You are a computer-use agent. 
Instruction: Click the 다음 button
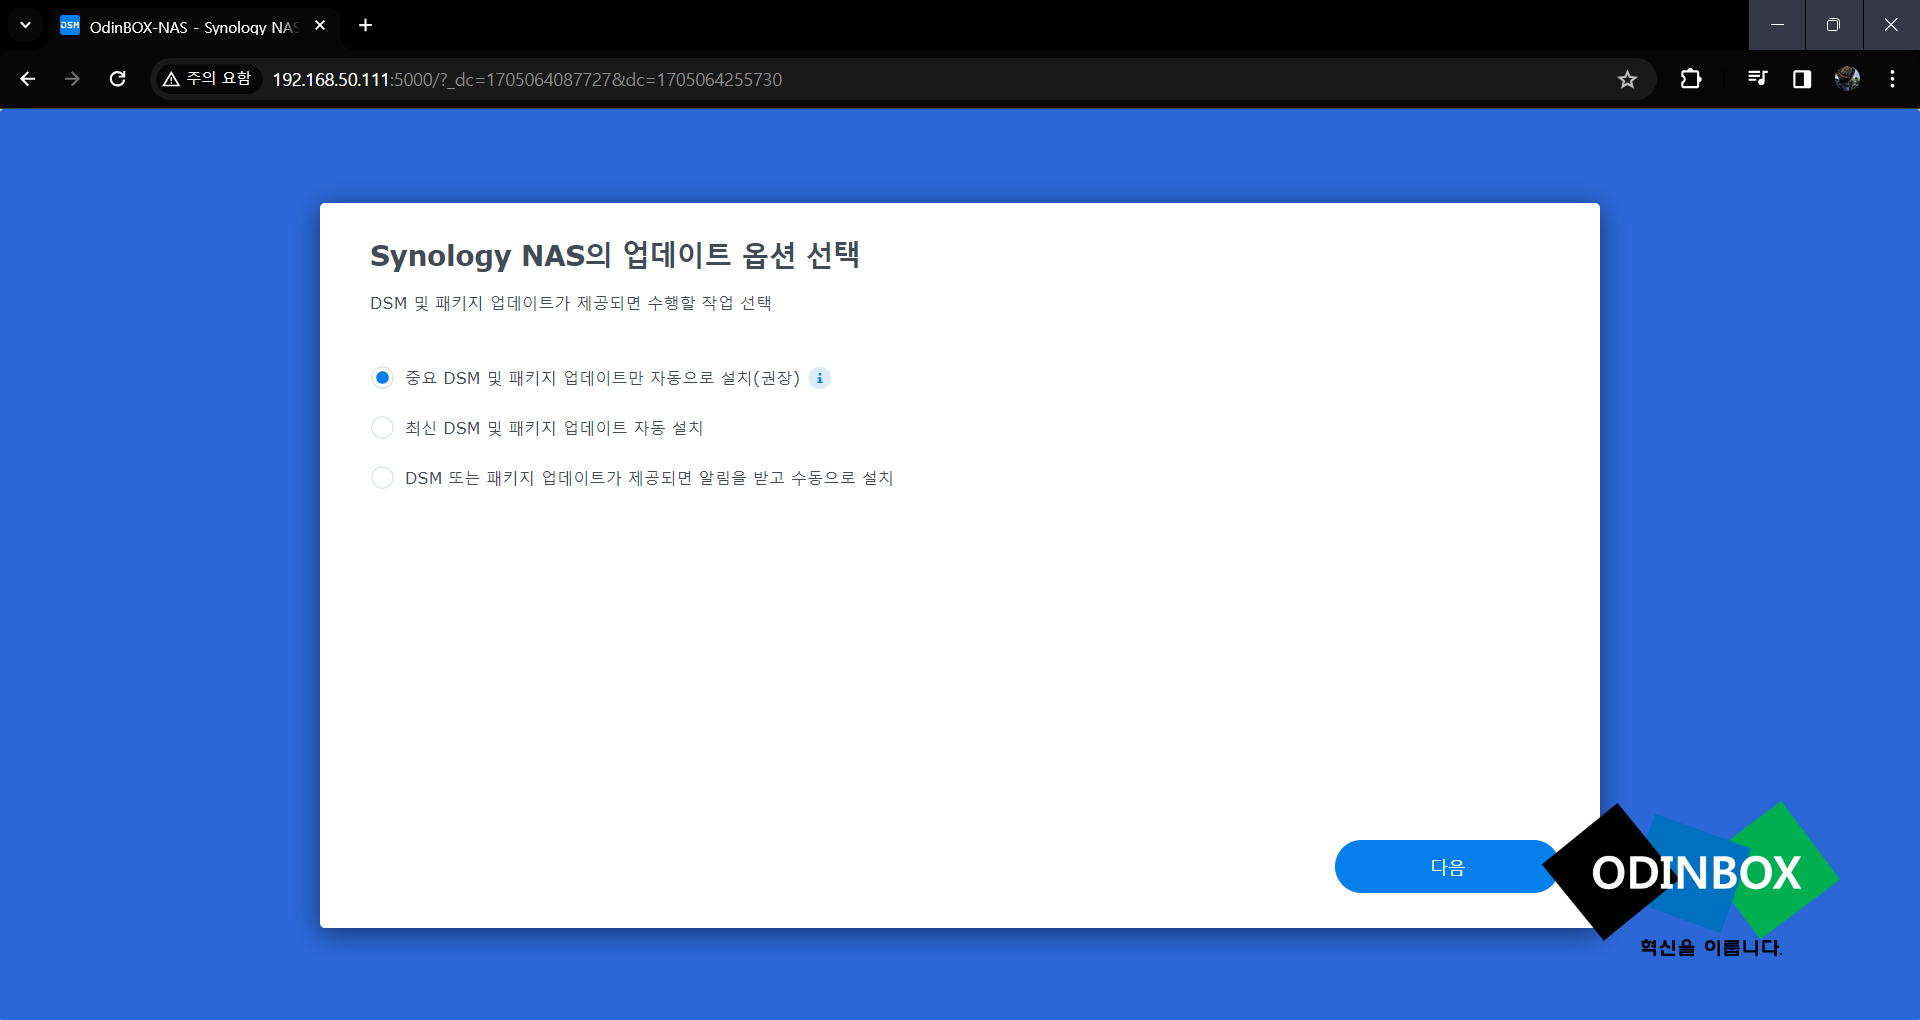pyautogui.click(x=1447, y=867)
